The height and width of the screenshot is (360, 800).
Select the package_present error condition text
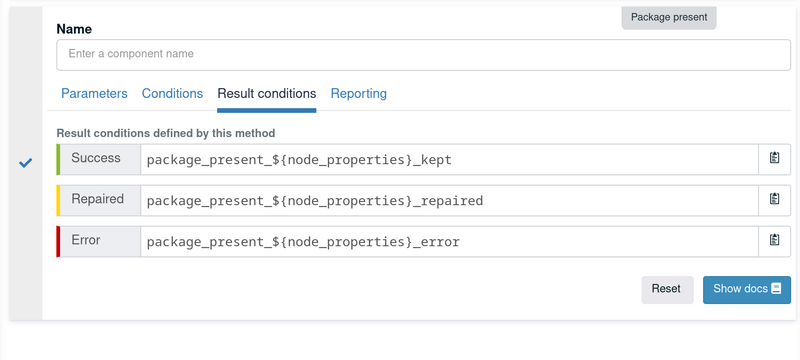(303, 242)
